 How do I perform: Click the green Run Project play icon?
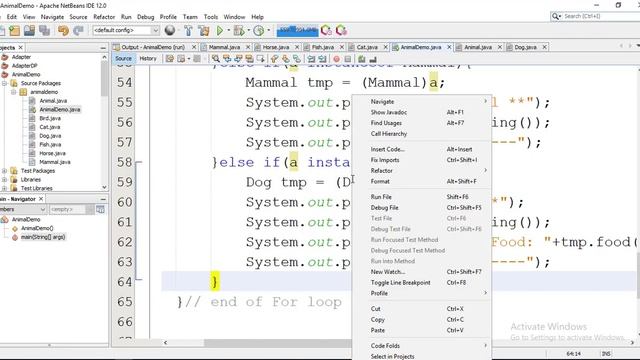[220, 31]
